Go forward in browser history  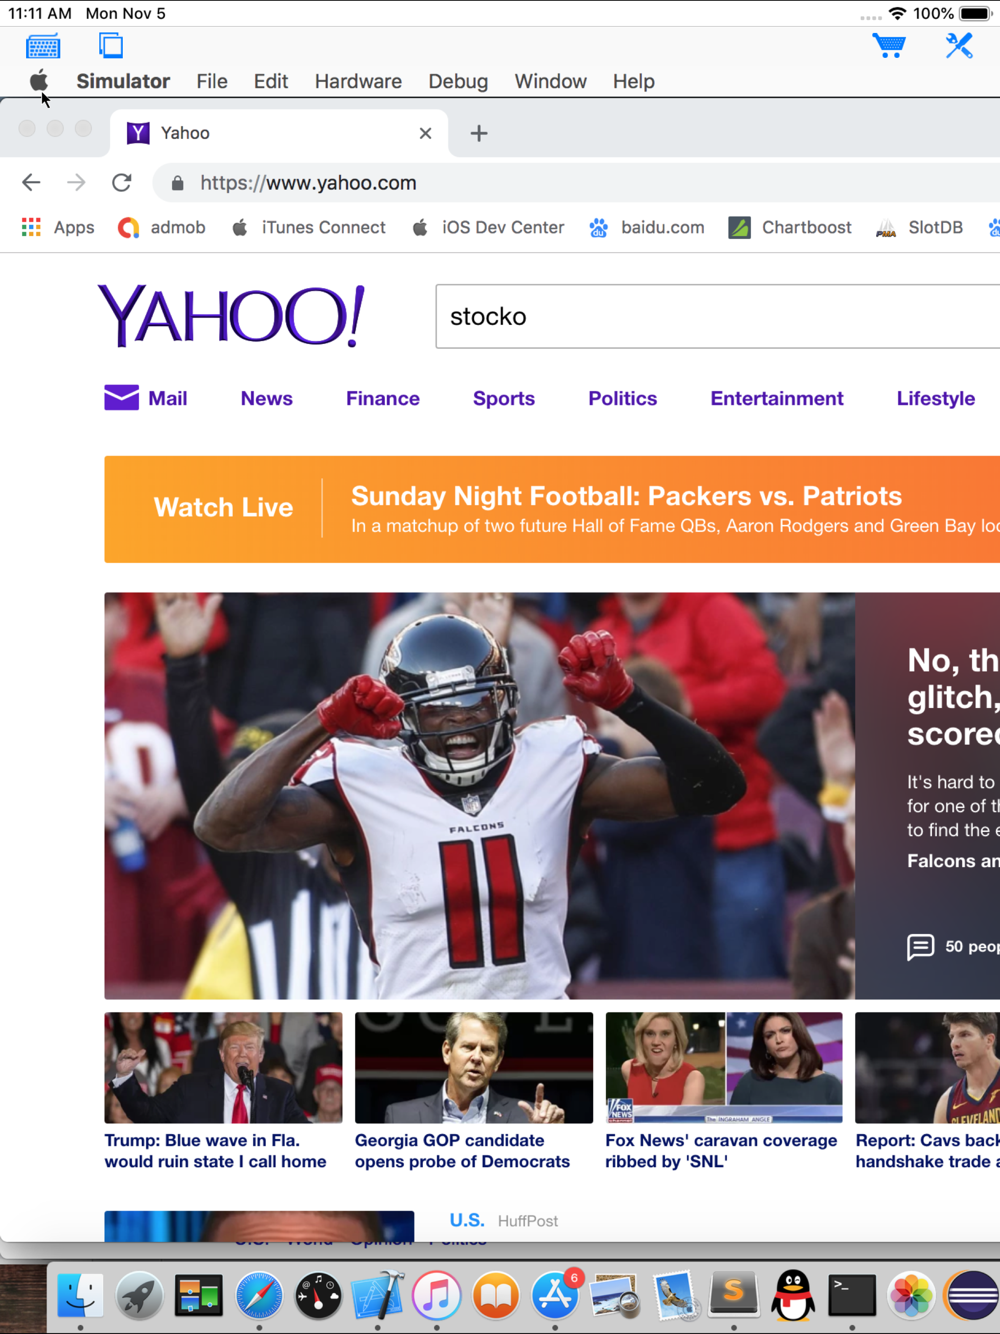tap(76, 182)
